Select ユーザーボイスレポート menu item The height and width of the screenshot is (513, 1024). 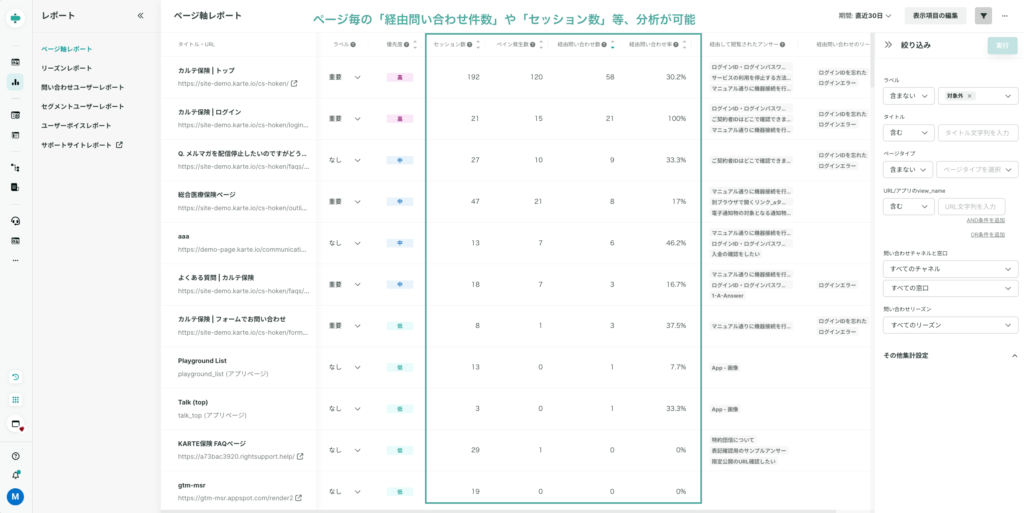pos(76,125)
